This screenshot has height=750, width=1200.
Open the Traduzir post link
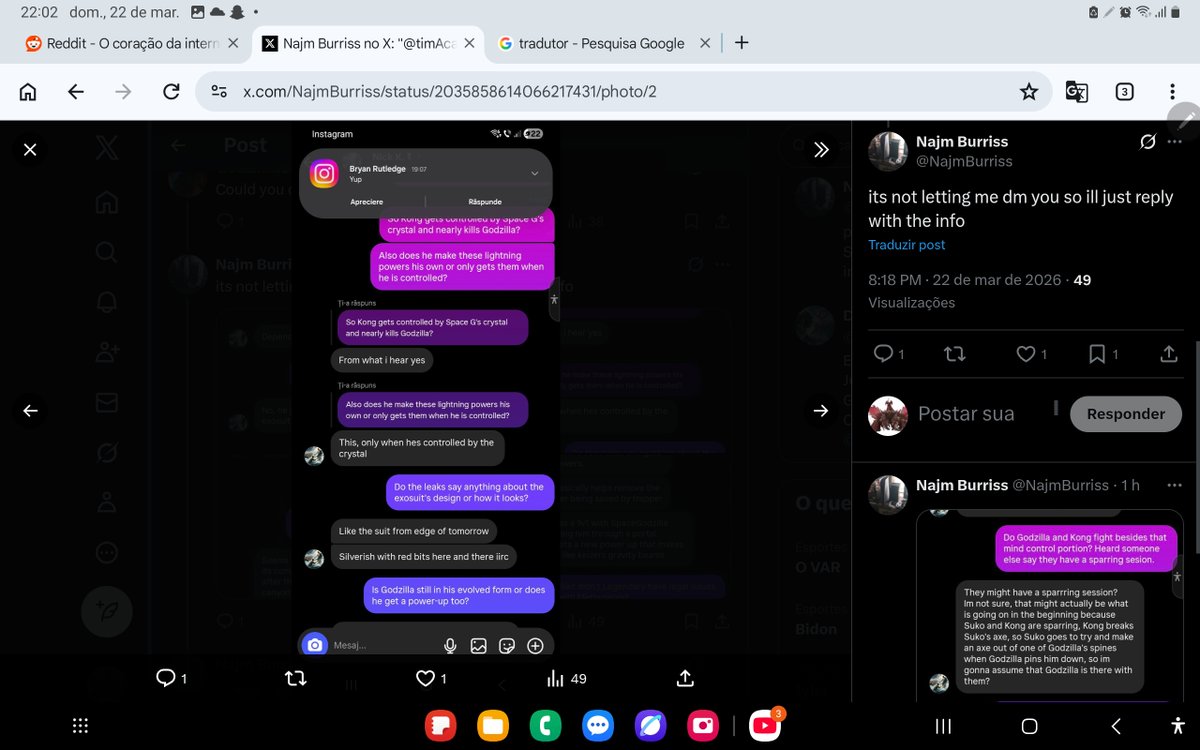coord(906,245)
